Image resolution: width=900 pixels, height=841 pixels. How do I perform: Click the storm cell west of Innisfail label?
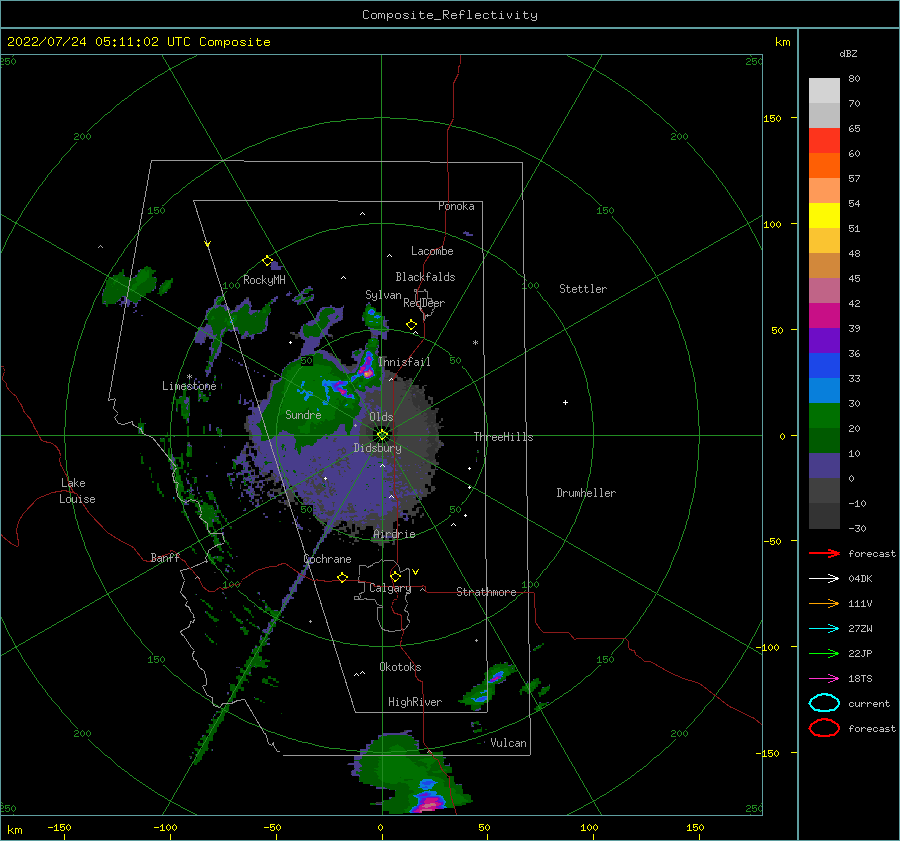coord(366,364)
